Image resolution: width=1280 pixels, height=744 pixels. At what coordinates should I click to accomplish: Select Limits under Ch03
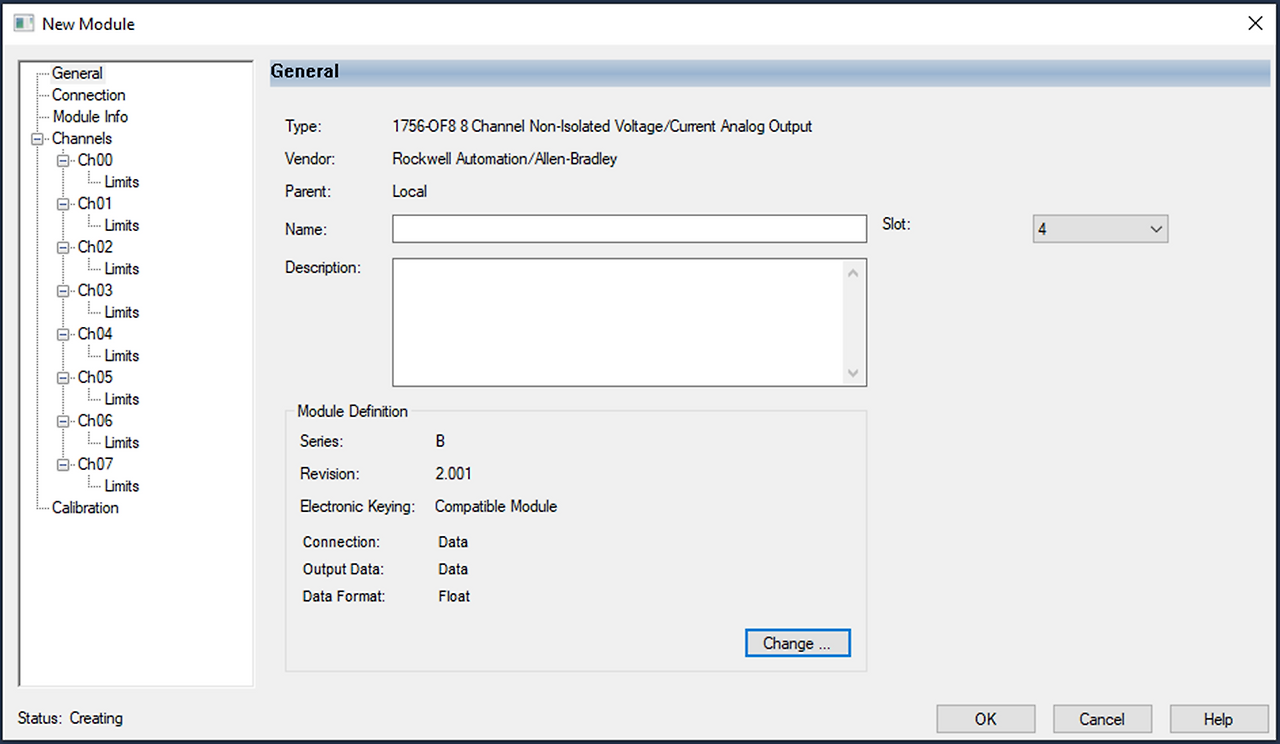click(x=121, y=312)
